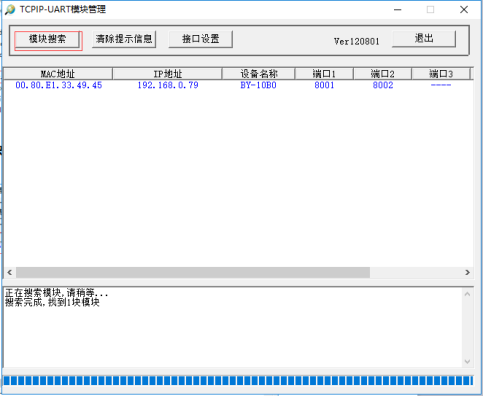
Task: Click the 模块搜索 button
Action: click(47, 40)
